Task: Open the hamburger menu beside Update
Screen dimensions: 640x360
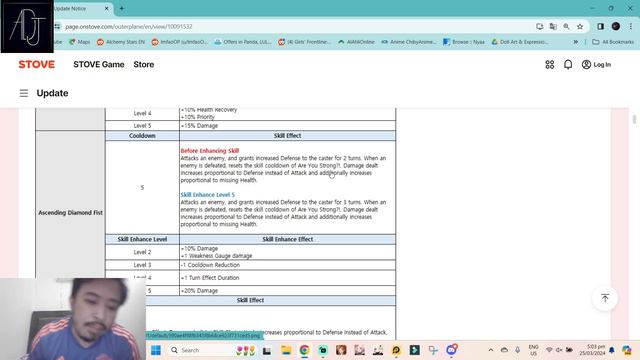Action: [24, 93]
